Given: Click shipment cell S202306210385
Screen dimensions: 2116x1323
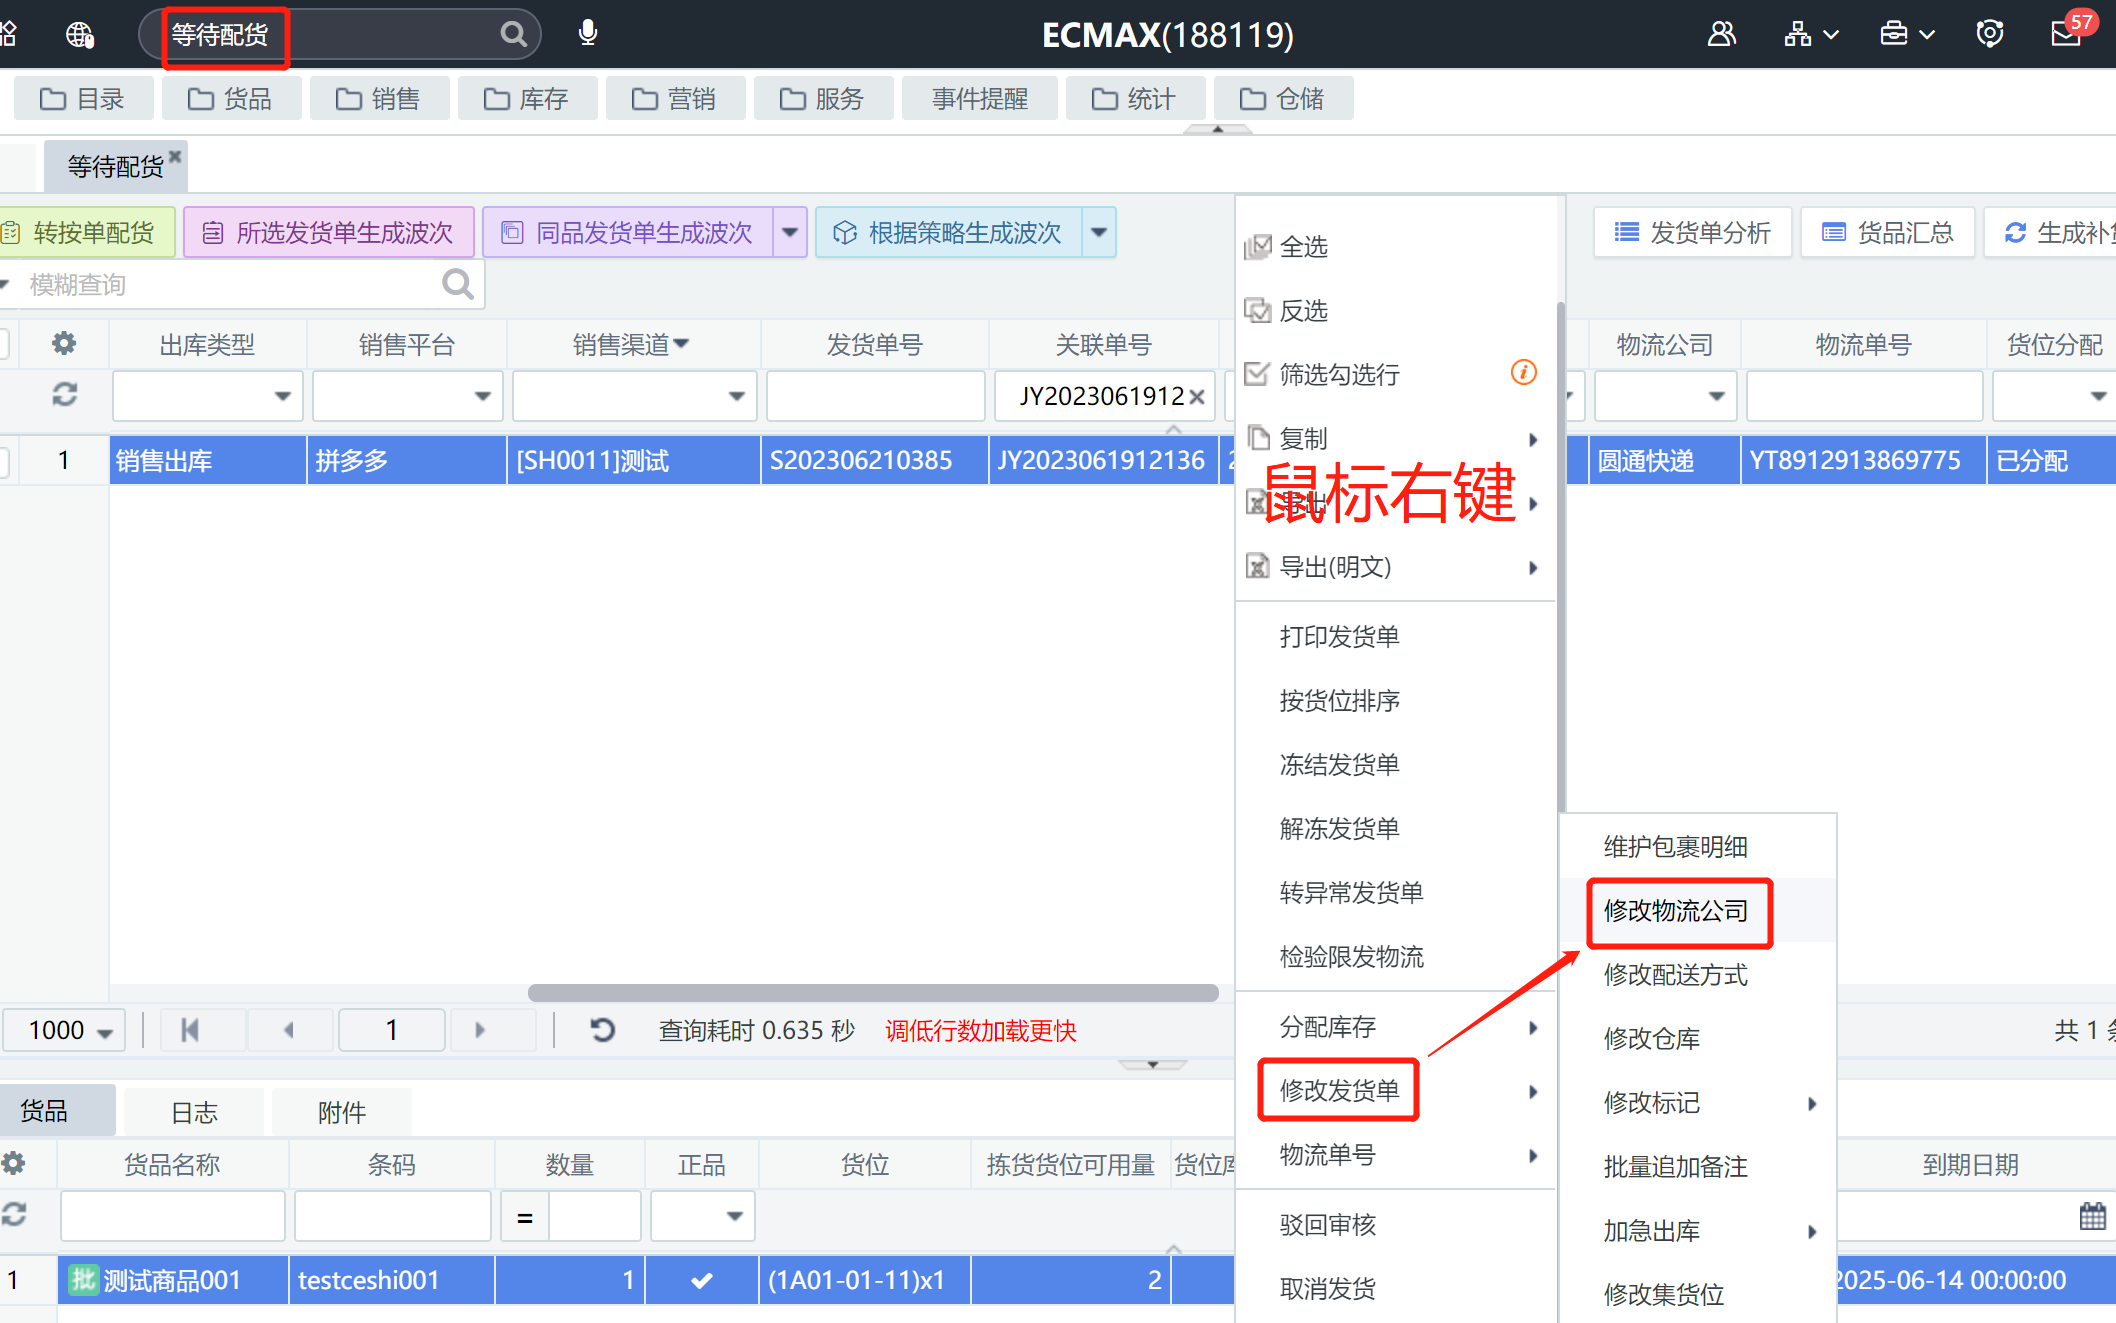Looking at the screenshot, I should coord(875,461).
